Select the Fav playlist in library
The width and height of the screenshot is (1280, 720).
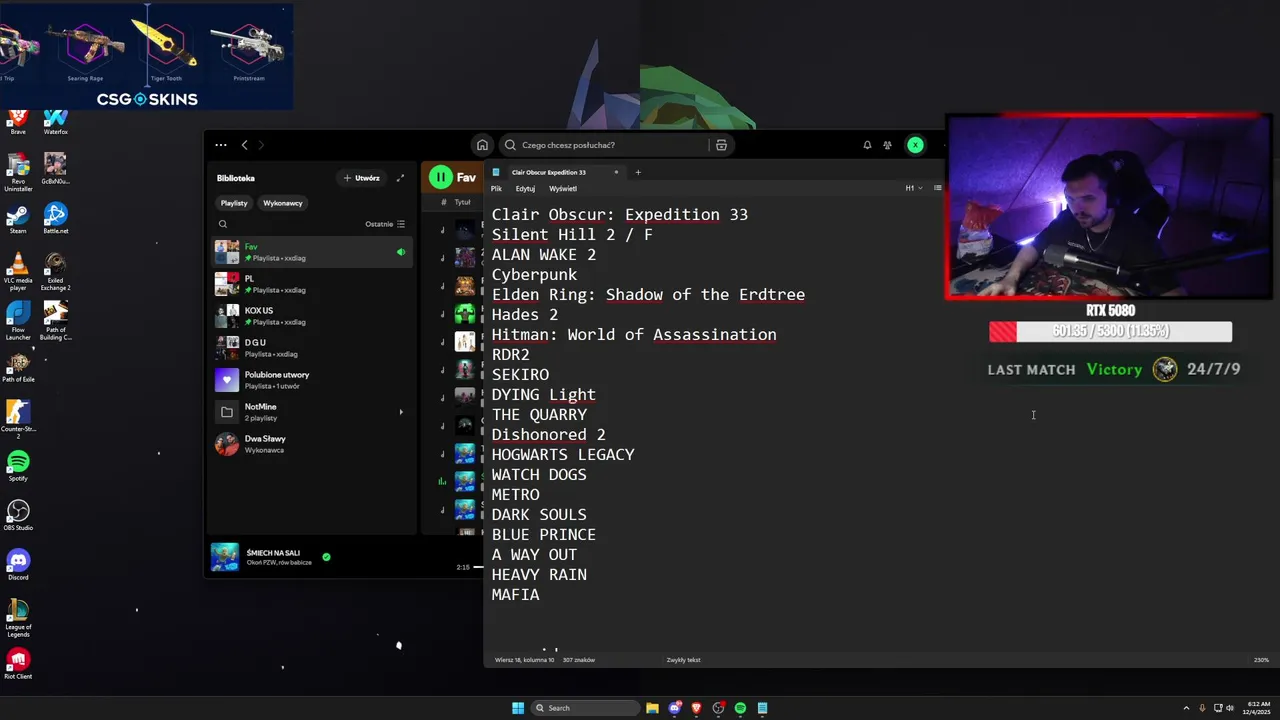tap(313, 252)
